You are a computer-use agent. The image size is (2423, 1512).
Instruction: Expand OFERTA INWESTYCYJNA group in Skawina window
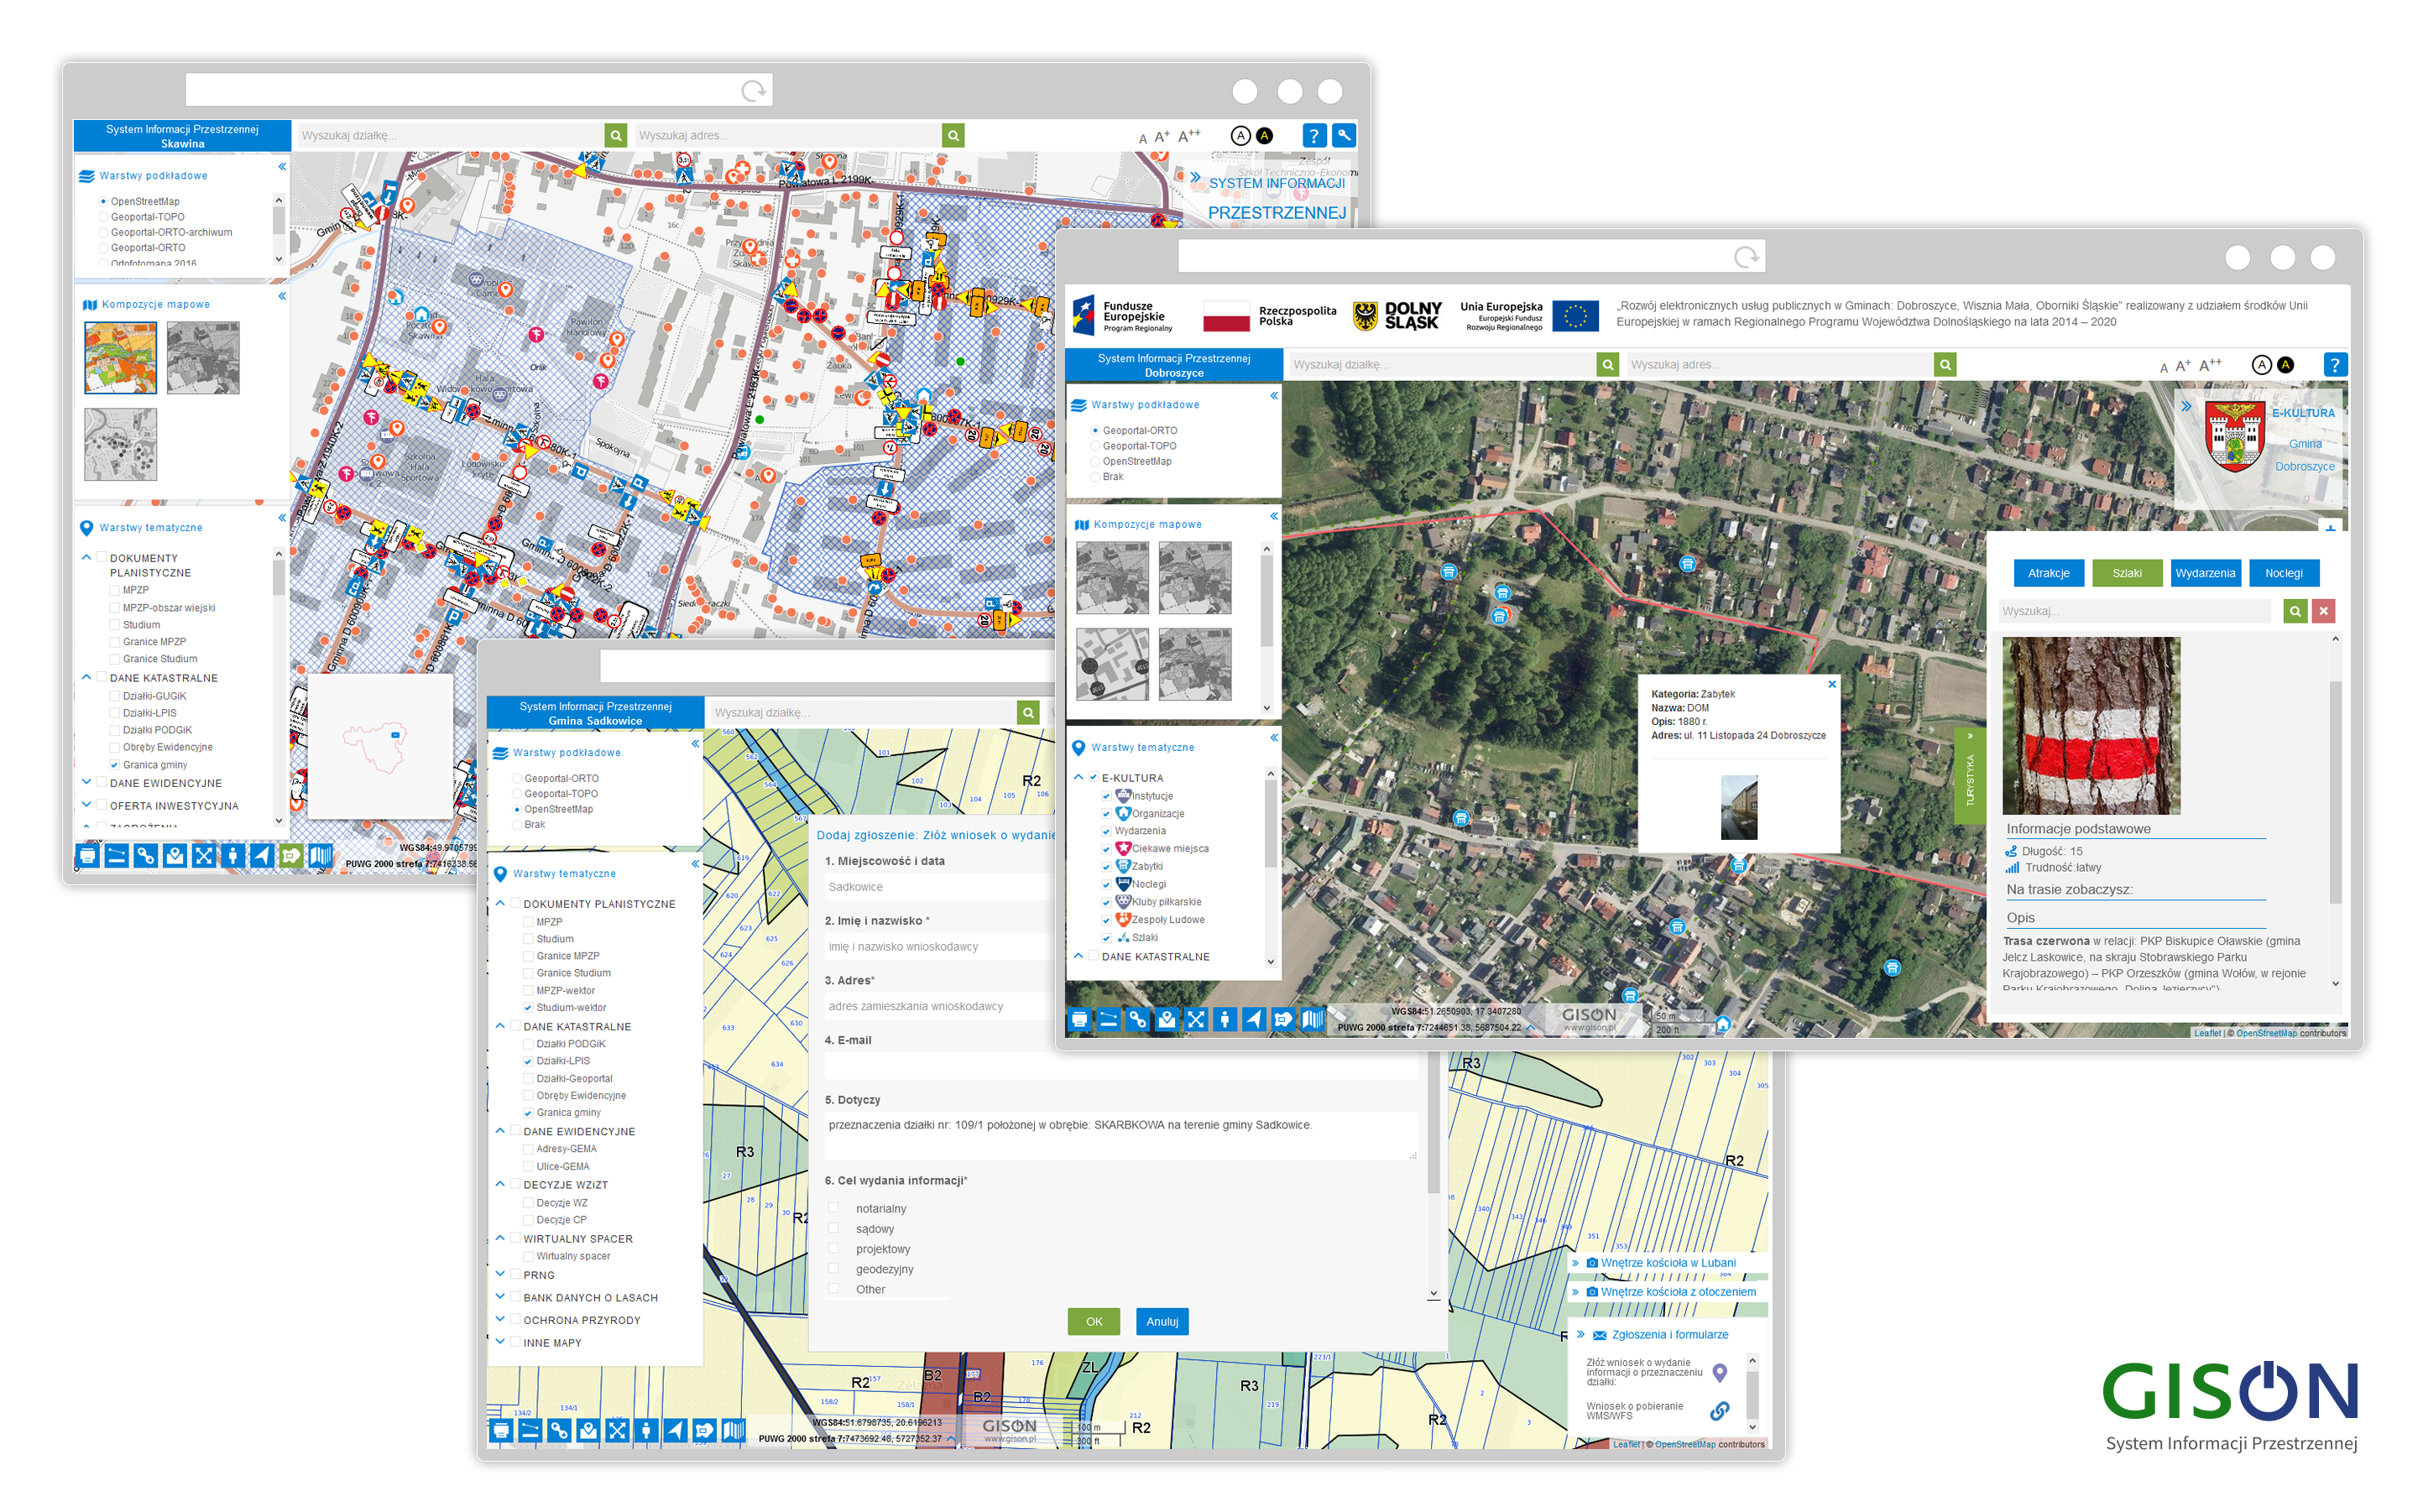(86, 805)
